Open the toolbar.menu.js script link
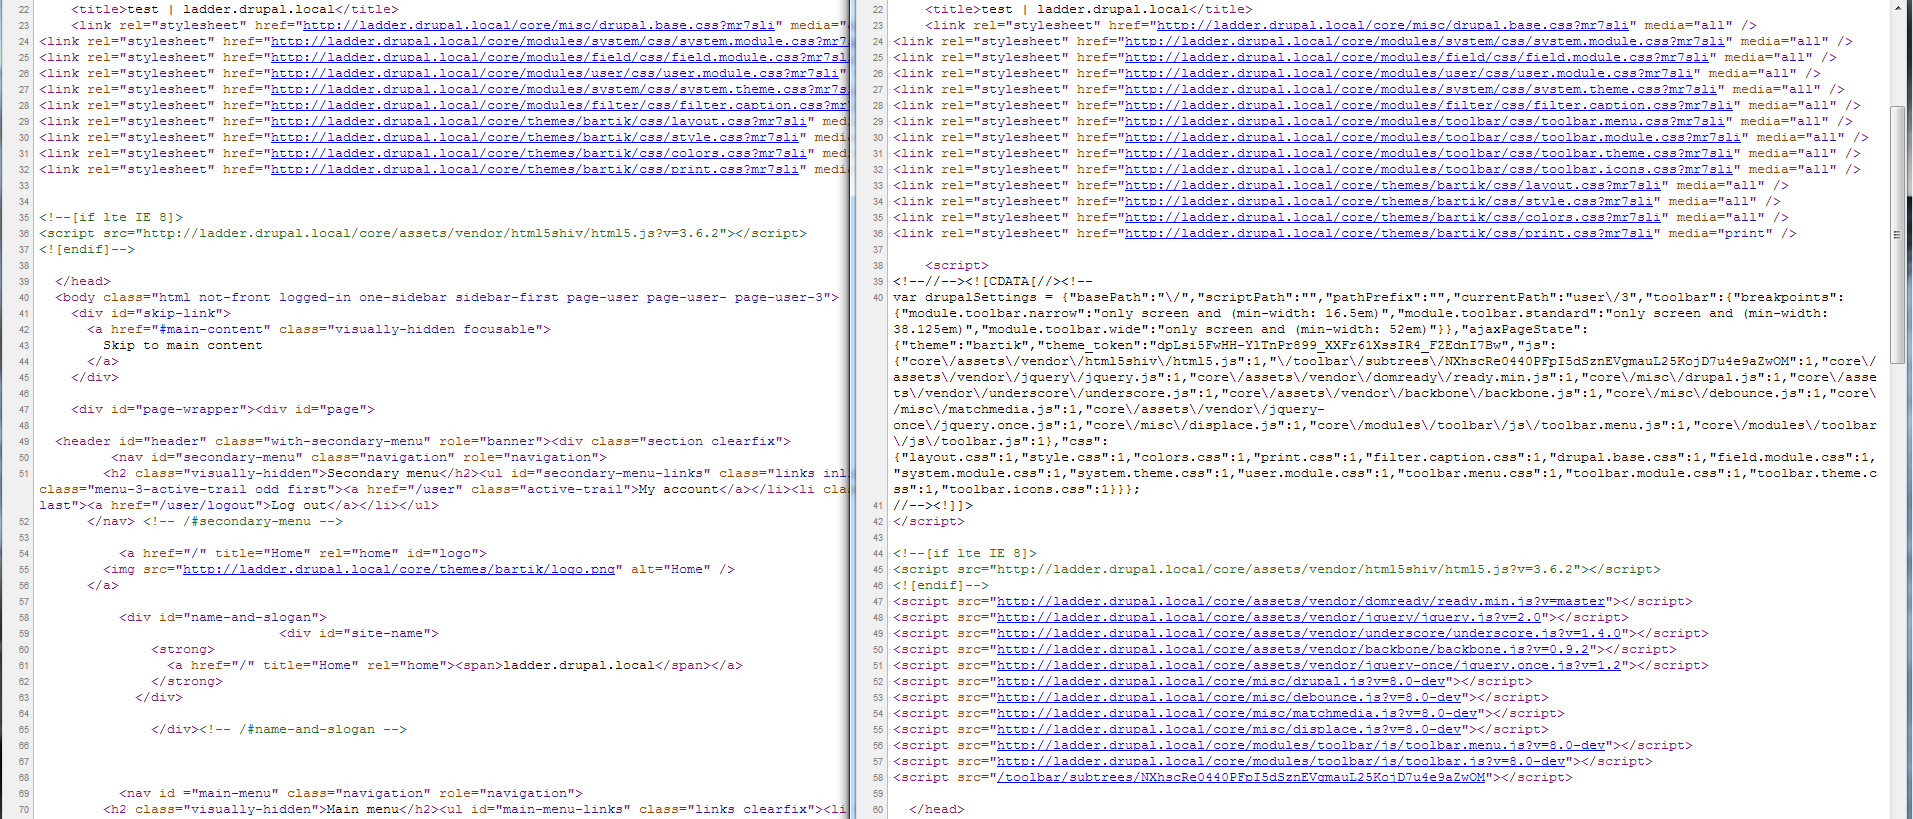The height and width of the screenshot is (819, 1913). tap(1301, 745)
